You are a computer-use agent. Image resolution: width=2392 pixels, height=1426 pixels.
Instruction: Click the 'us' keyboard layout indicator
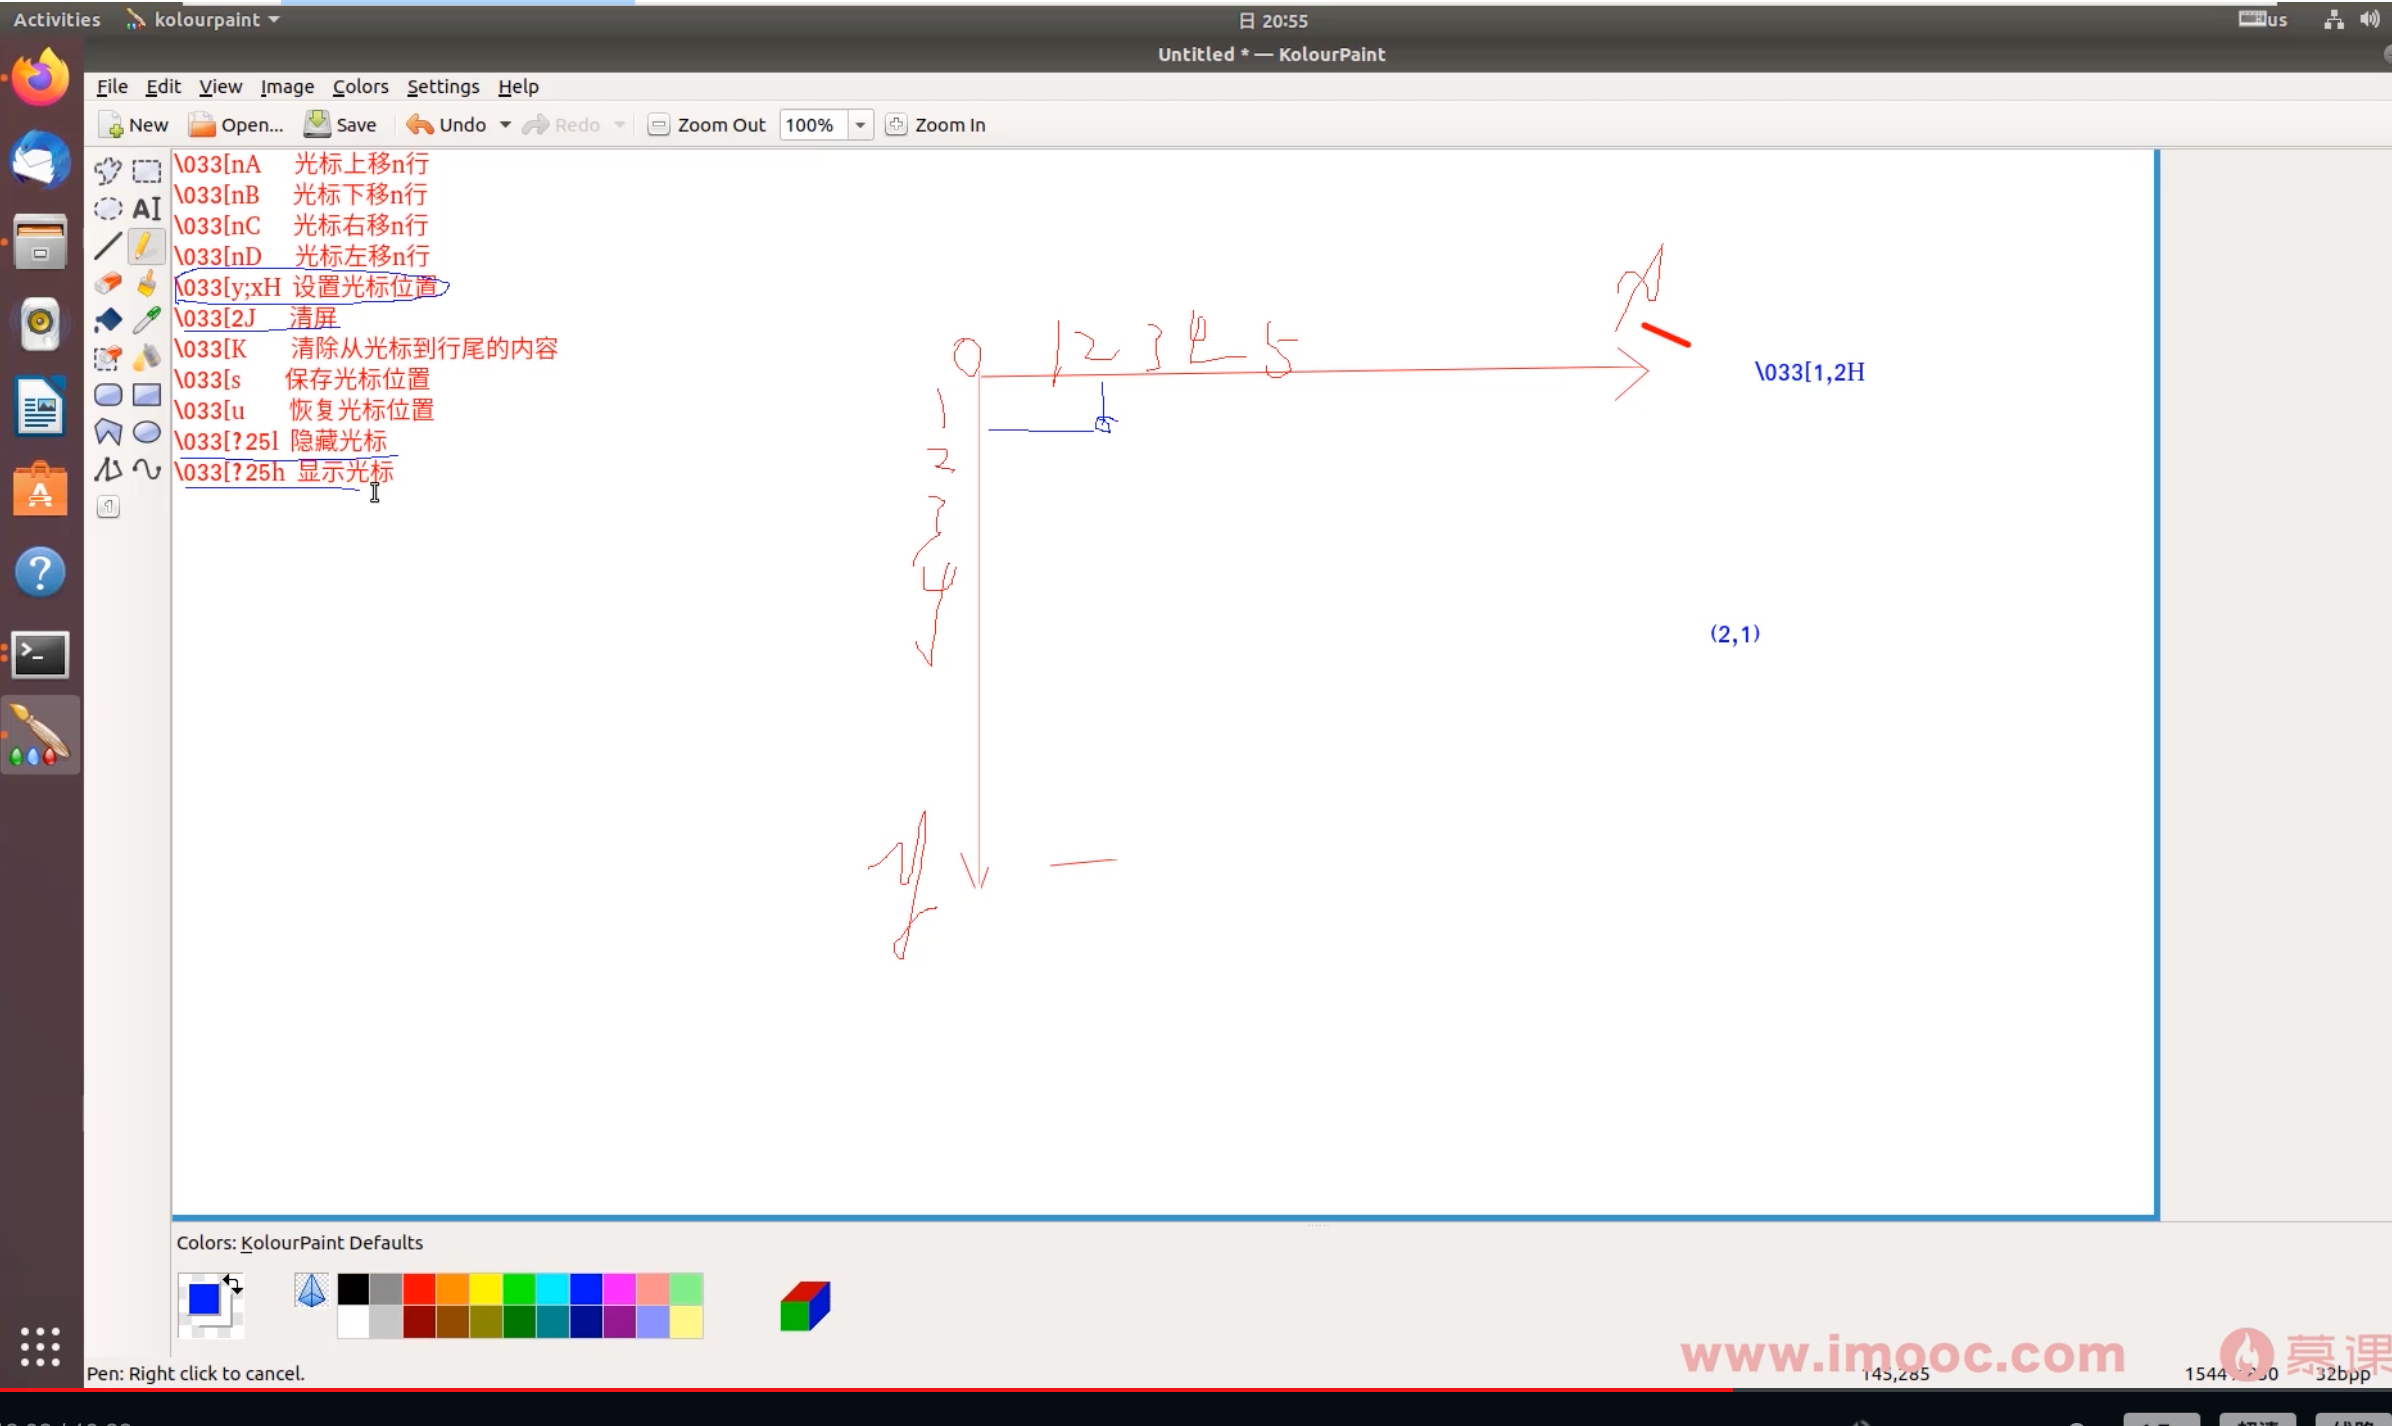(2263, 19)
